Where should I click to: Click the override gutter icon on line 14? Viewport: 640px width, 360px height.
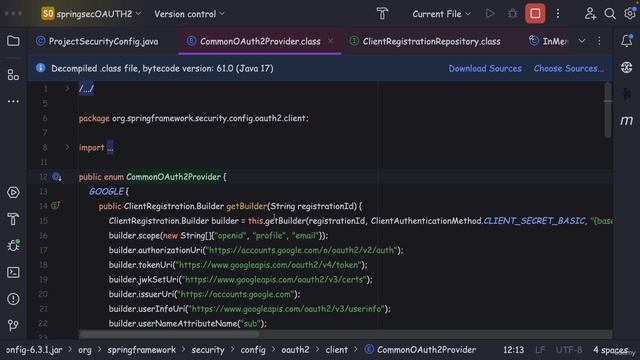coord(56,206)
